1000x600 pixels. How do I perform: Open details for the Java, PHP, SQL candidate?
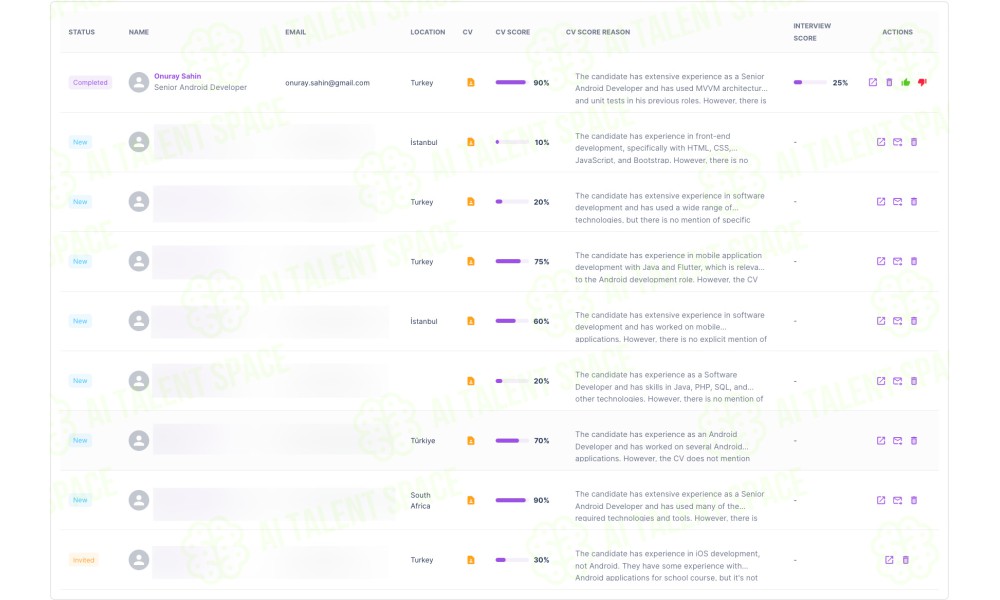click(x=881, y=381)
